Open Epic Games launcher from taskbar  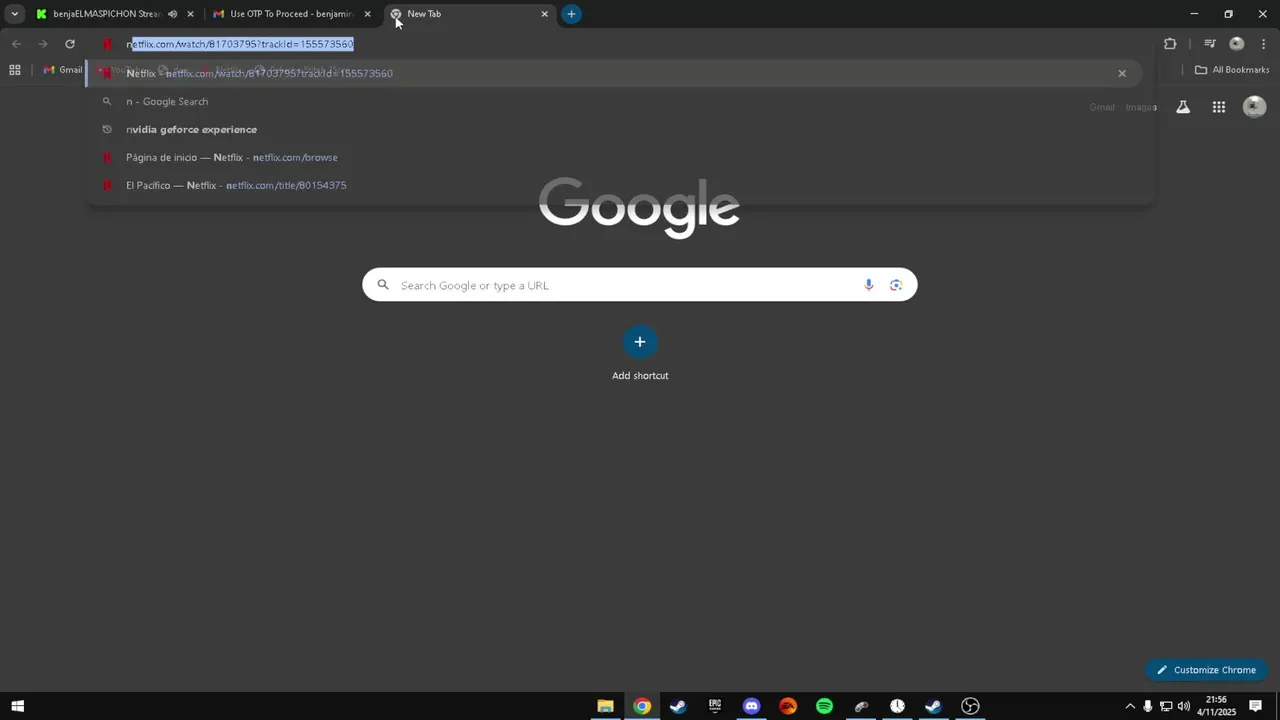tap(715, 706)
